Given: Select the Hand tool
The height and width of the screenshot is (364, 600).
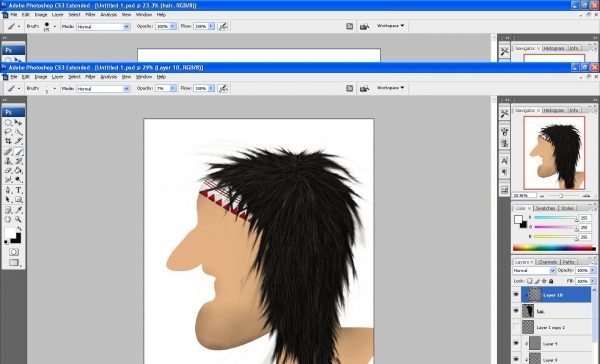Looking at the screenshot, I should coord(8,219).
